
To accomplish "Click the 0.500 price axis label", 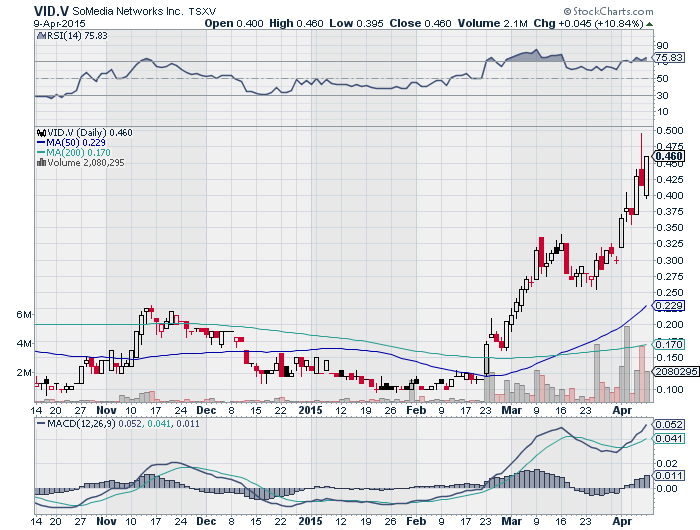I will coord(670,131).
